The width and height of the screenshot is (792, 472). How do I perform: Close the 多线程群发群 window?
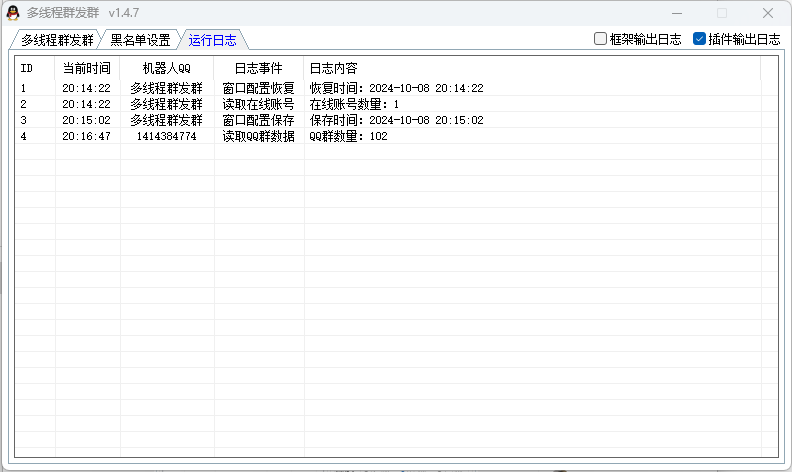tap(767, 13)
